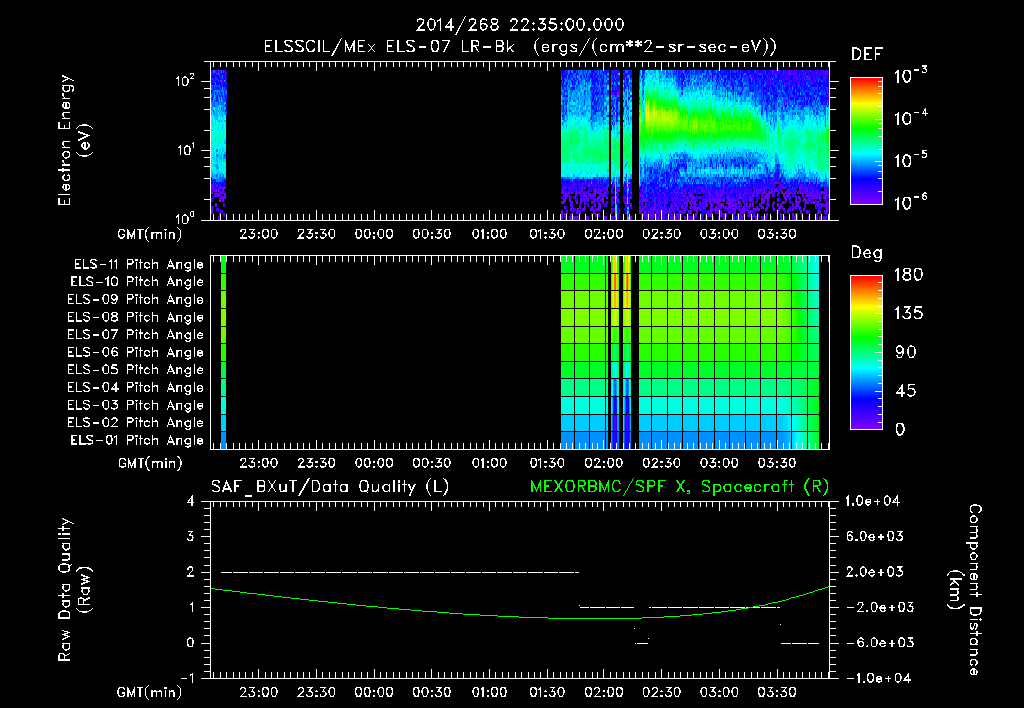
Task: Select the ELS-08 Pitch Angle row label
Action: [x=136, y=317]
